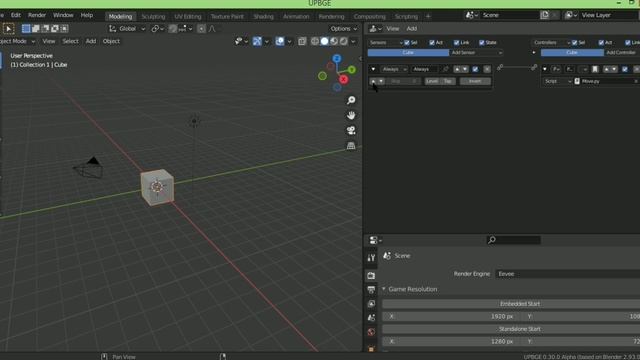Toggle the show gizmo icon
640x360 pixels.
point(257,41)
